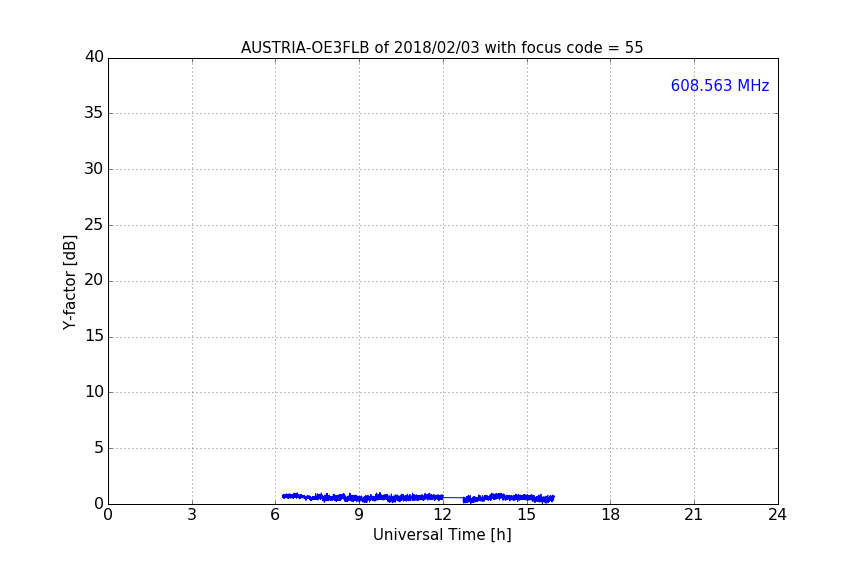
Task: Click Y-axis tick label 35
Action: [94, 113]
